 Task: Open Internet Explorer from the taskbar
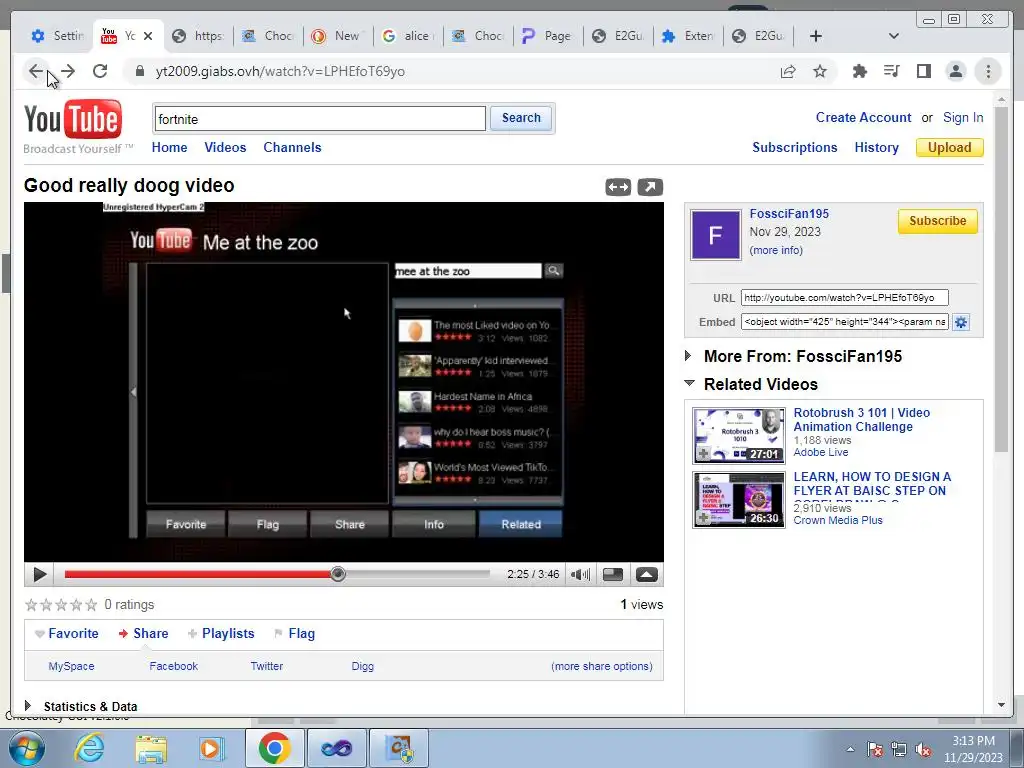pos(89,748)
